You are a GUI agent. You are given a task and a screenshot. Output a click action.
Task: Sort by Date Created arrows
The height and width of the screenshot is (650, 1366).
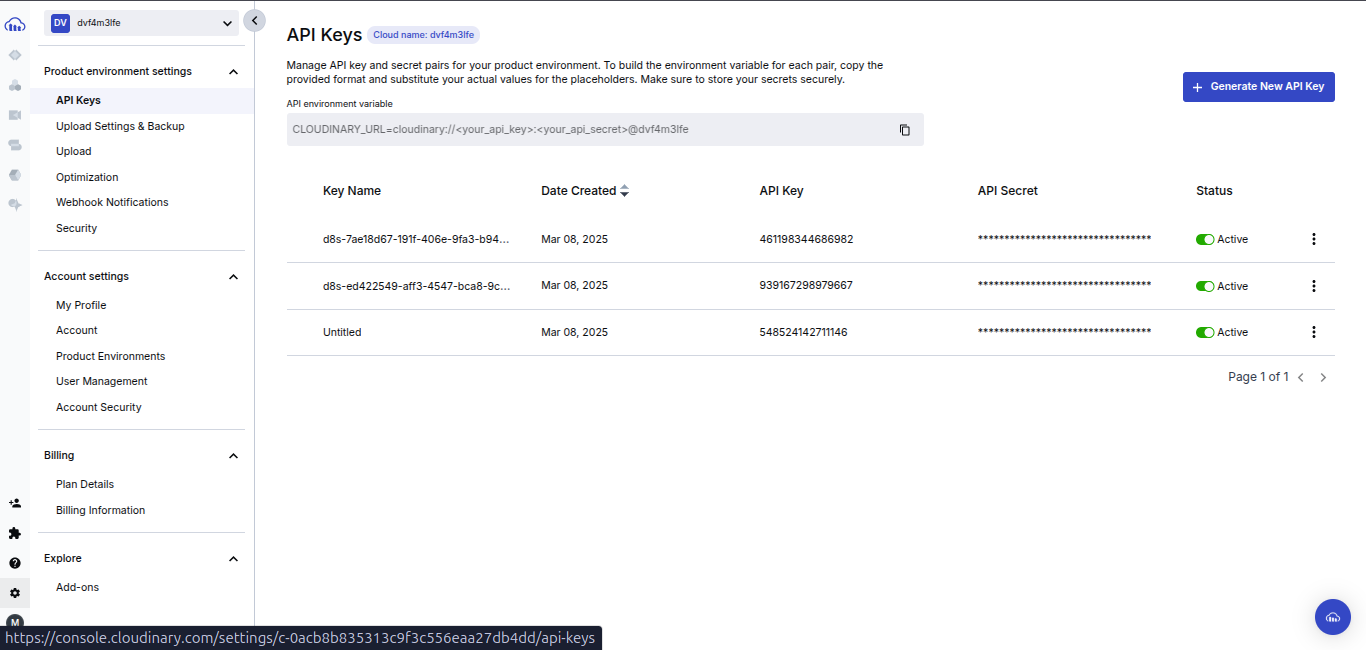click(625, 191)
